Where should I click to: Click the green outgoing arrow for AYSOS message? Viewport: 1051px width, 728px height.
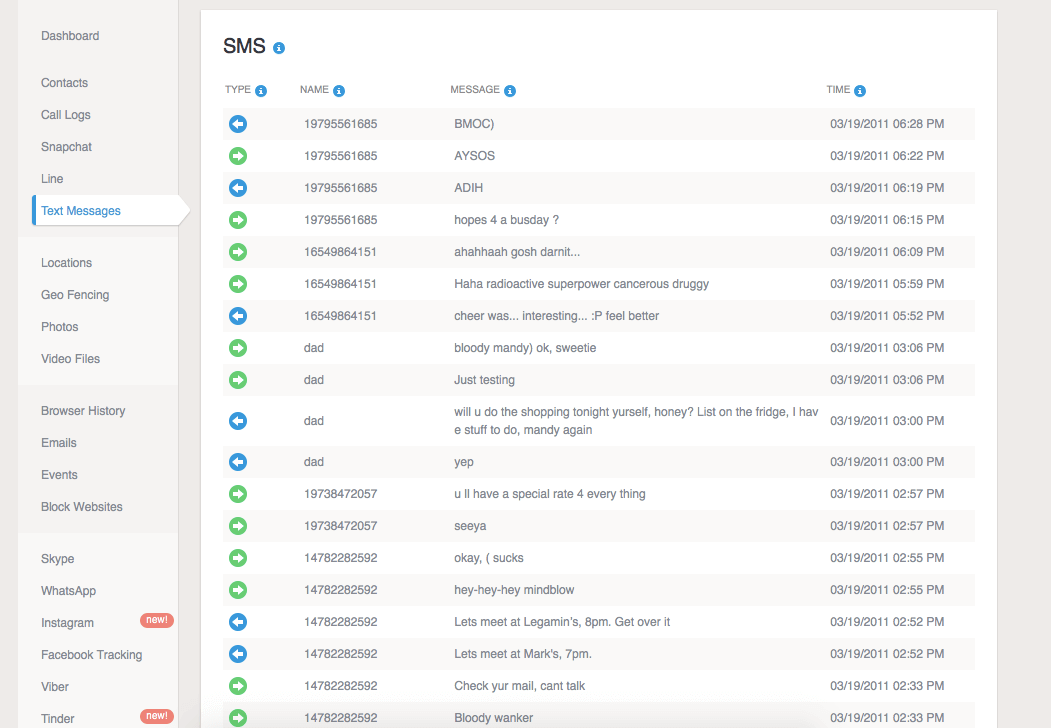coord(238,156)
